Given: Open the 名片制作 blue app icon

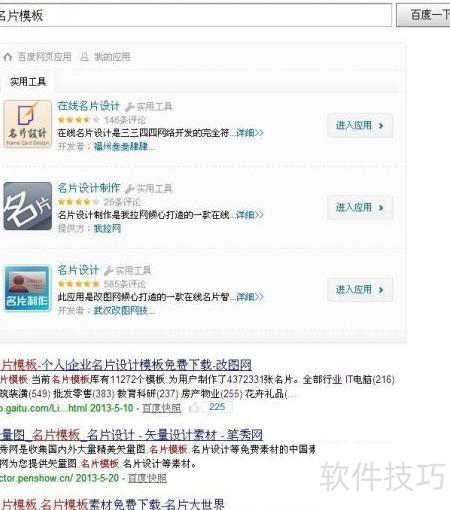Looking at the screenshot, I should [x=28, y=288].
